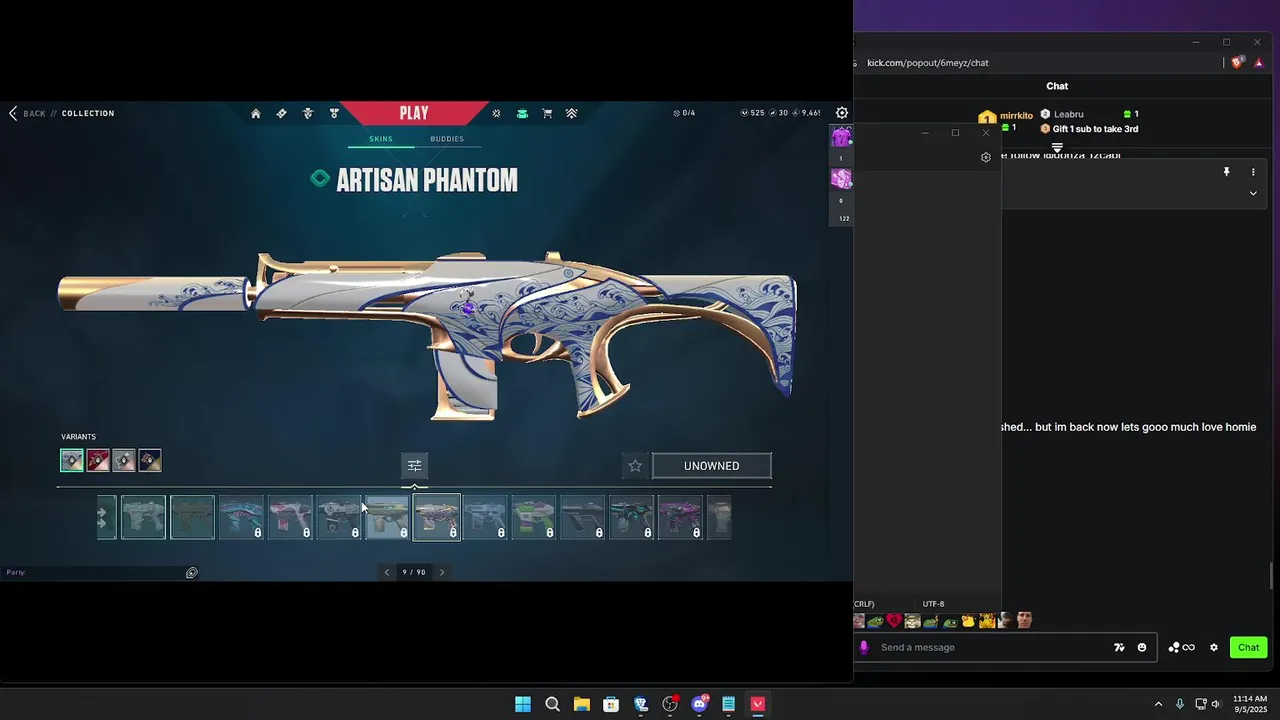Image resolution: width=1280 pixels, height=720 pixels.
Task: Open Windows taskbar Search
Action: 552,704
